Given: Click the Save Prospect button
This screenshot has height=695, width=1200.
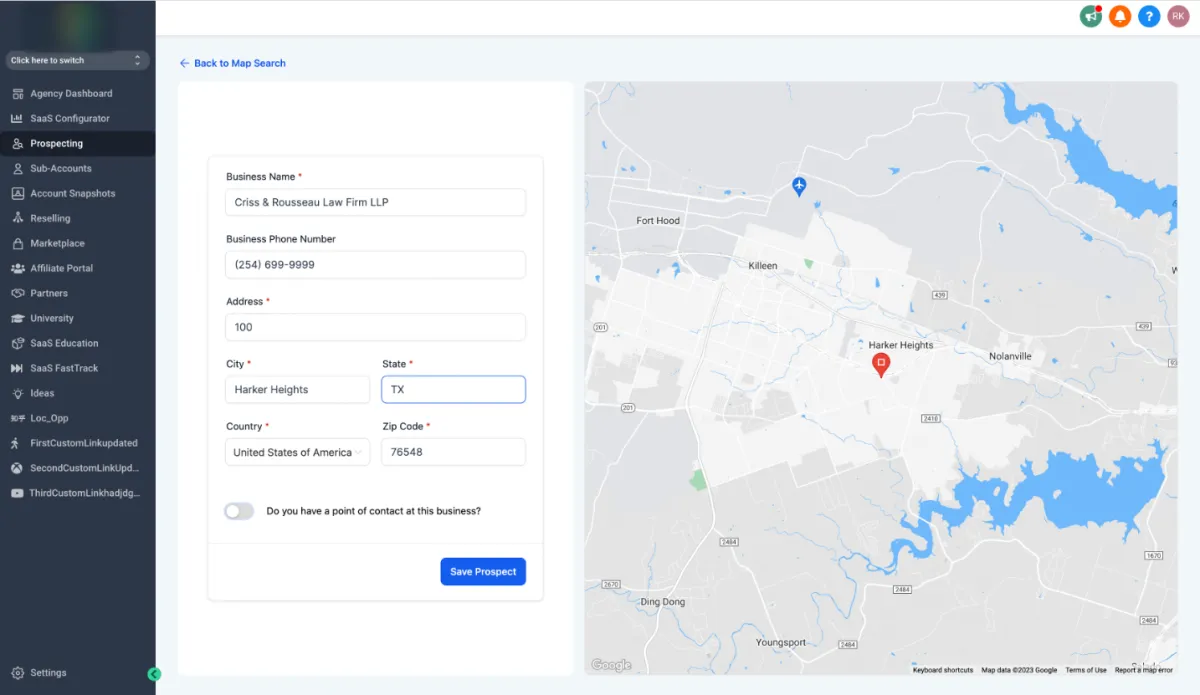Looking at the screenshot, I should point(483,572).
